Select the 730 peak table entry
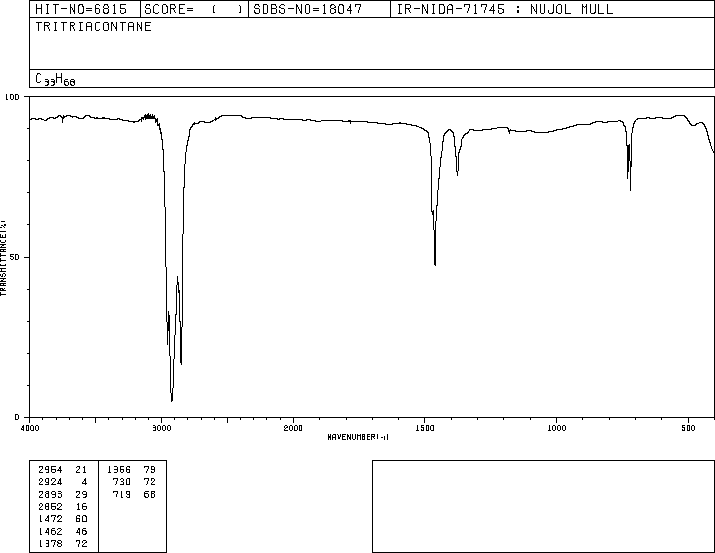The image size is (715, 553). click(x=134, y=481)
